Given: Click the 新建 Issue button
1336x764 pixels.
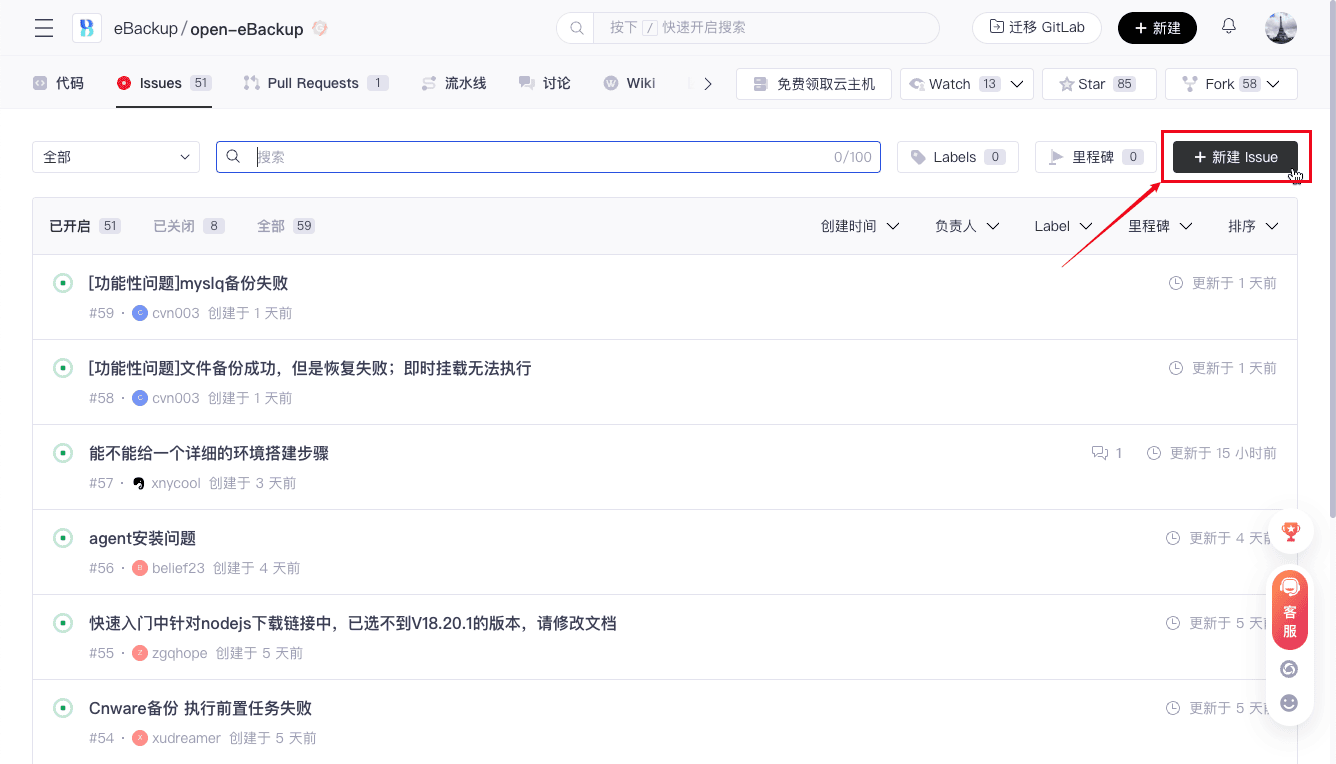Looking at the screenshot, I should [1235, 157].
